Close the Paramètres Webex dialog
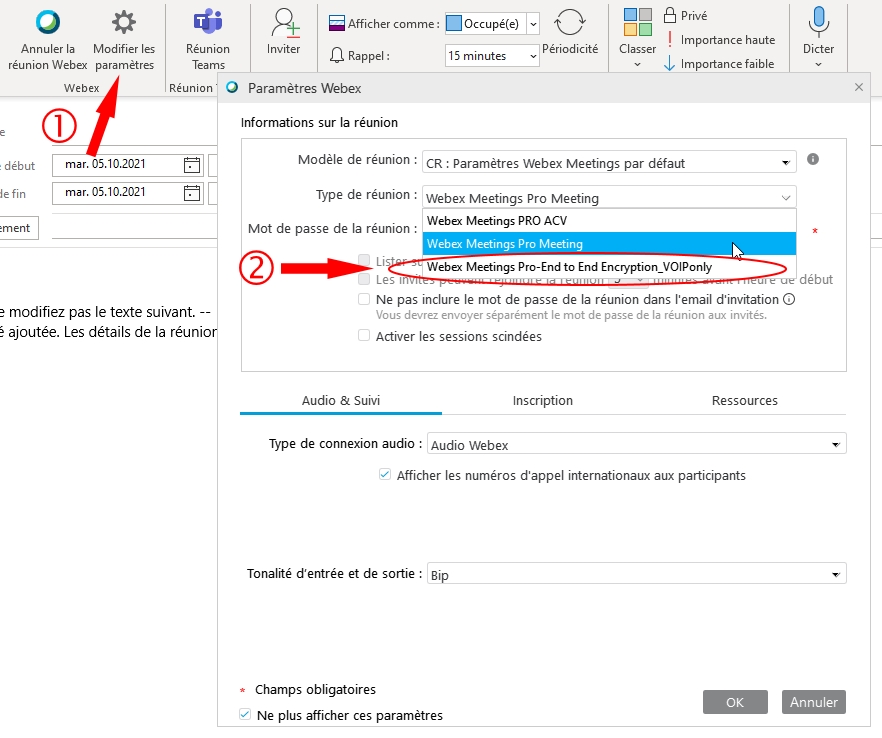 click(x=858, y=87)
